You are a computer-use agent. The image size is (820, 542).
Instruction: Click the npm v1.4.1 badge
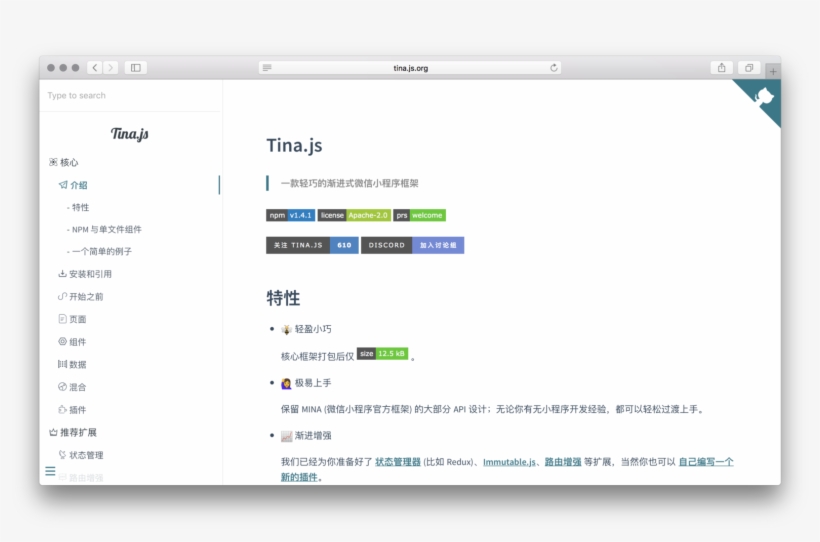coord(291,215)
